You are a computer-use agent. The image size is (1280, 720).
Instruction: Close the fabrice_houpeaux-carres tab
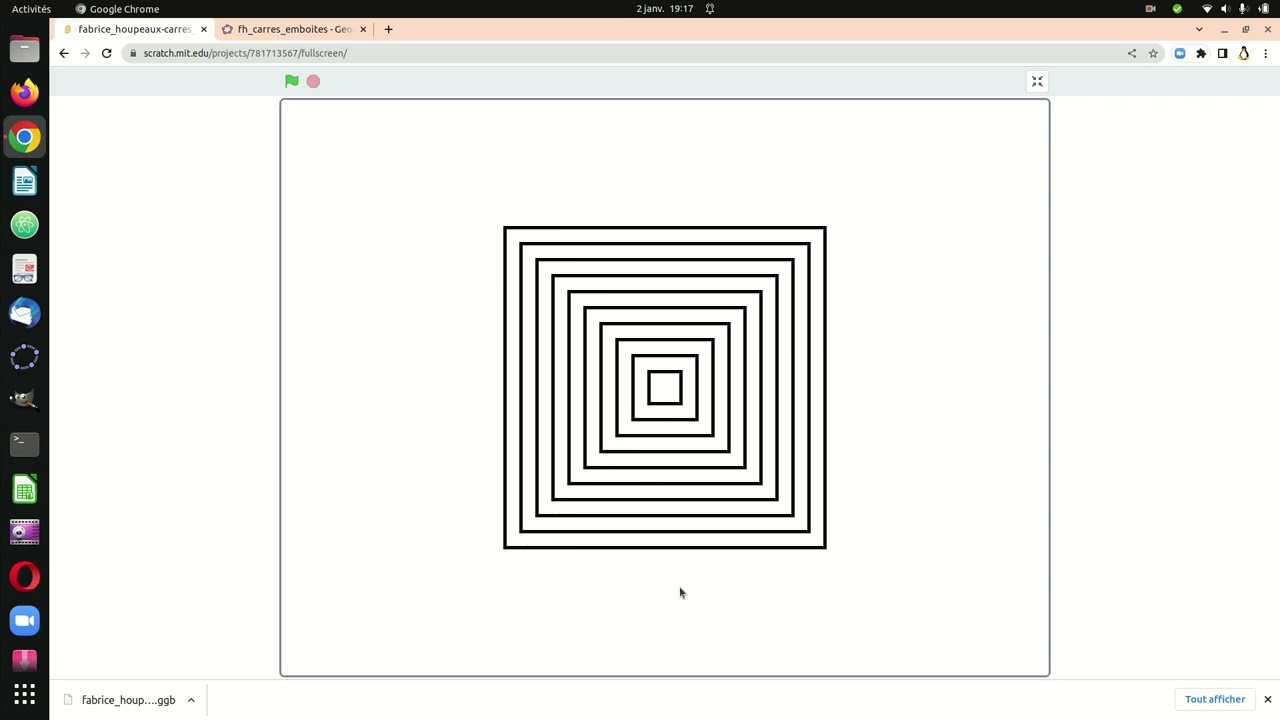[203, 29]
